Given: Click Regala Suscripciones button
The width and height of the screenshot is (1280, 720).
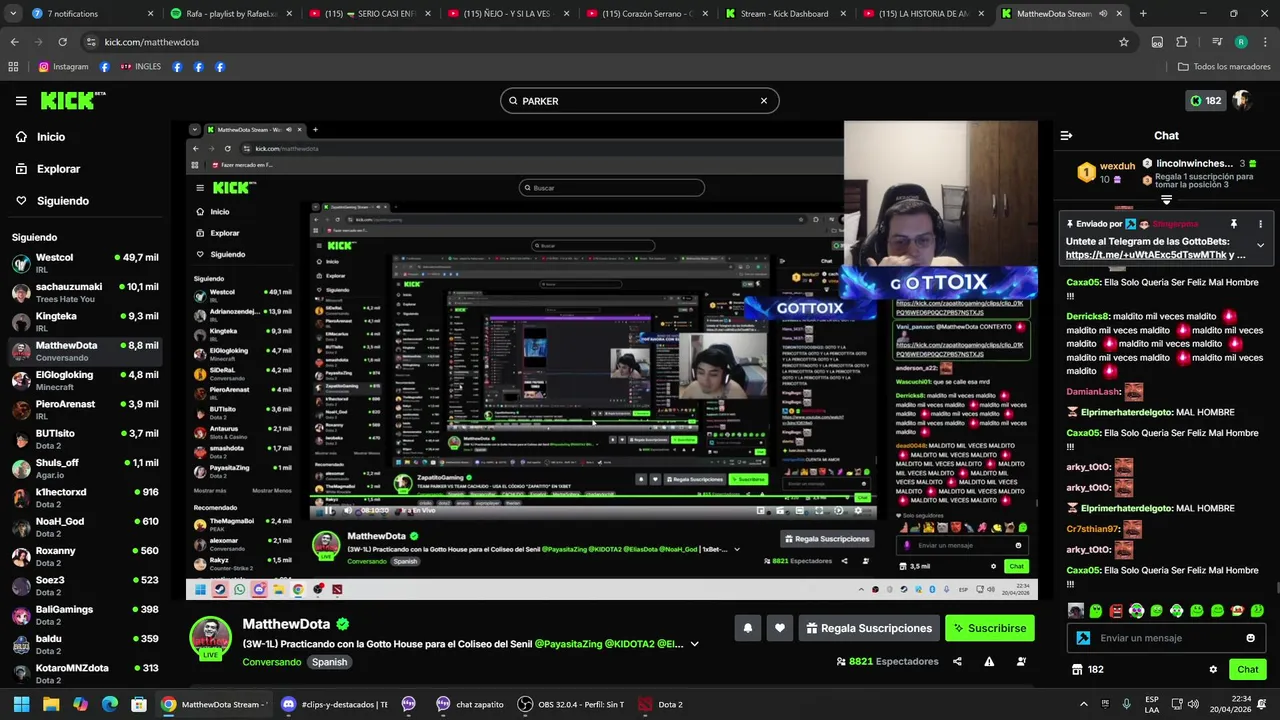Looking at the screenshot, I should pyautogui.click(x=868, y=628).
